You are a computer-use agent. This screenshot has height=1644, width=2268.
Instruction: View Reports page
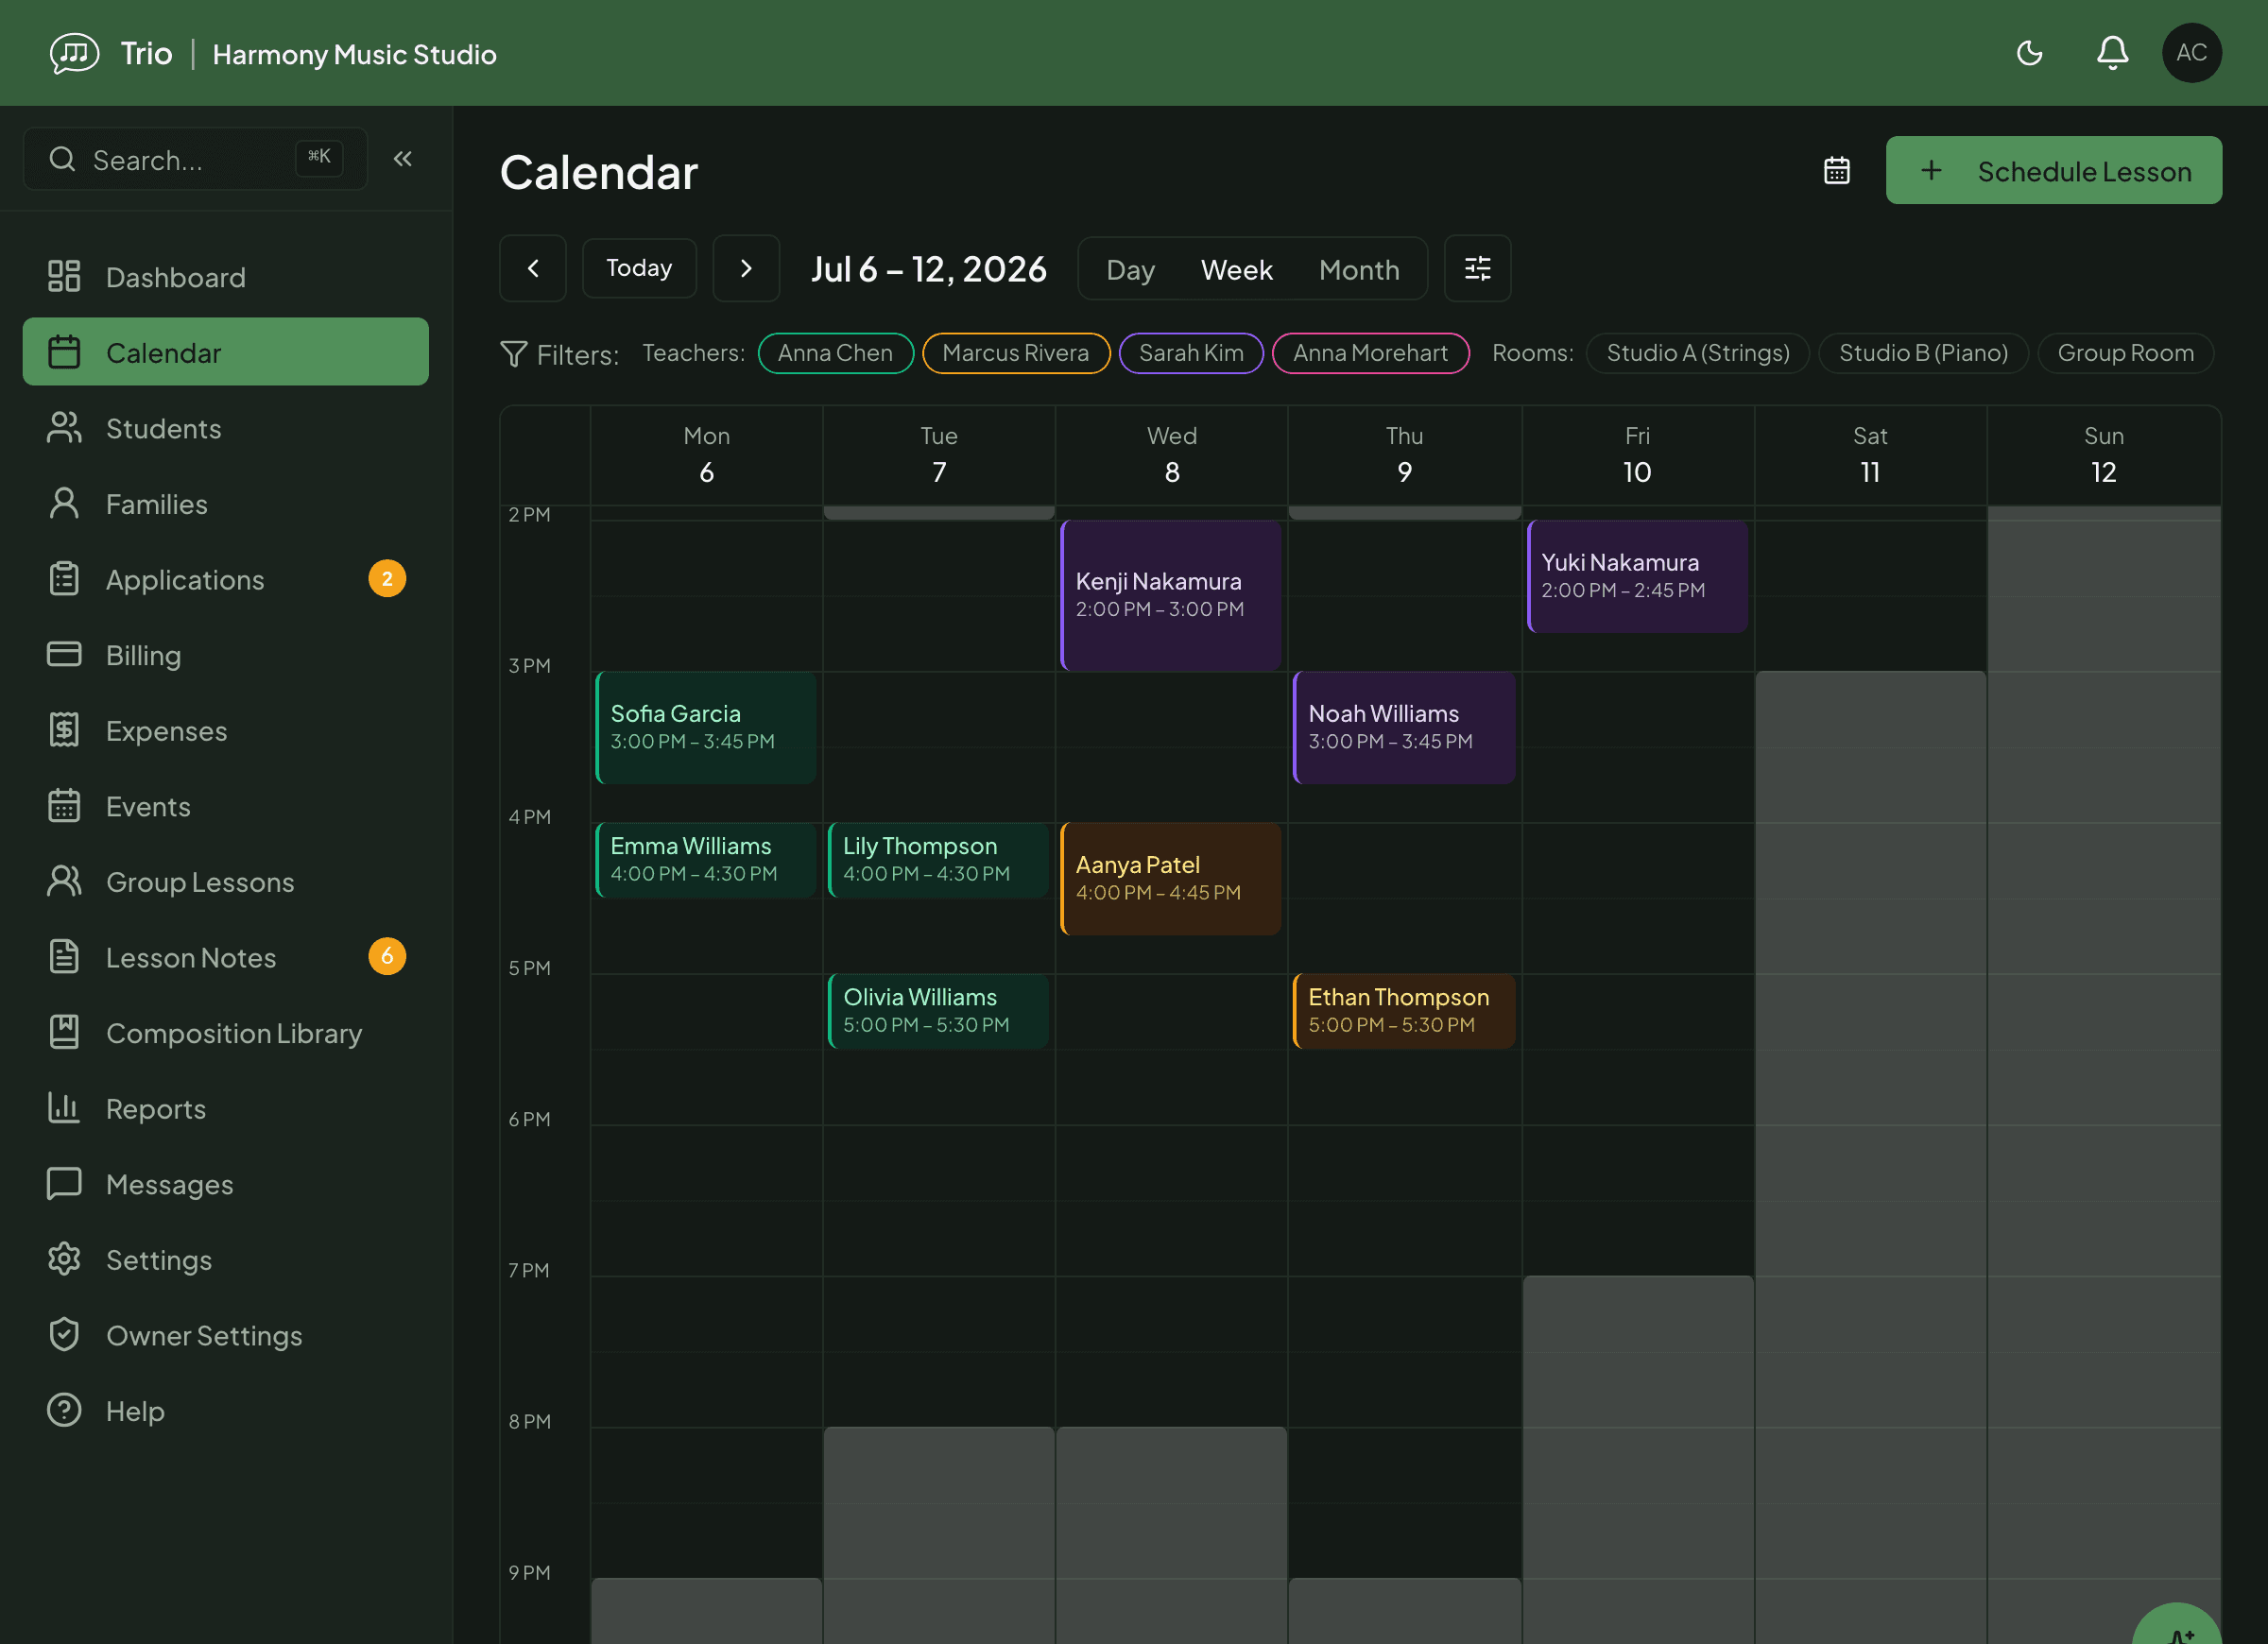225,1108
